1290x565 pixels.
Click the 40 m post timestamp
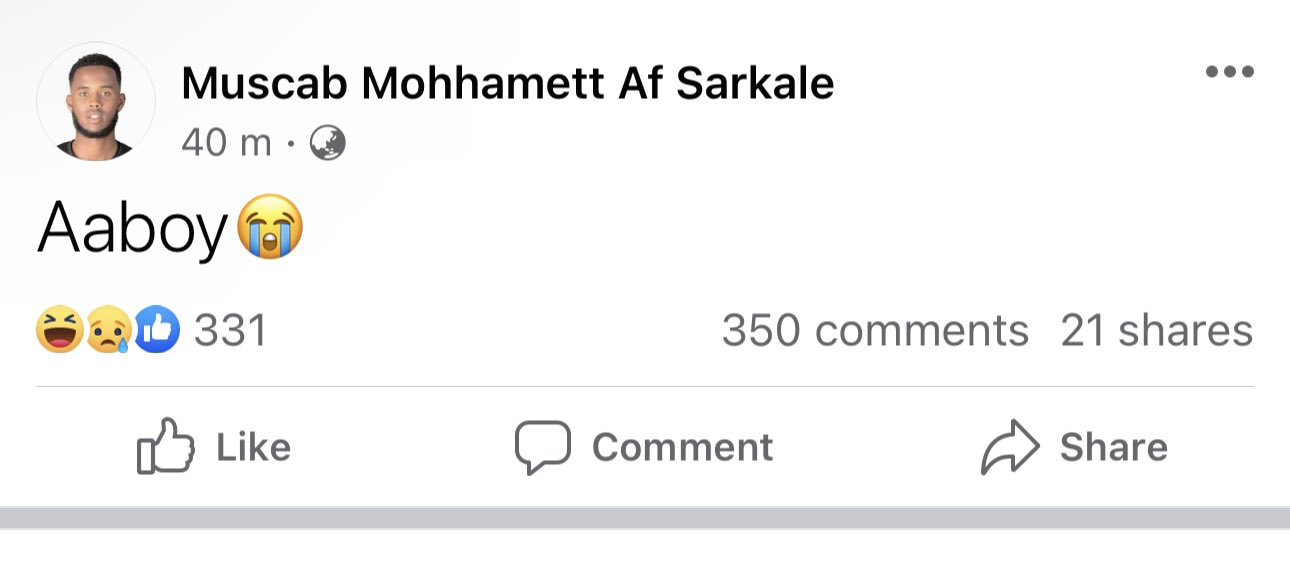coord(226,144)
